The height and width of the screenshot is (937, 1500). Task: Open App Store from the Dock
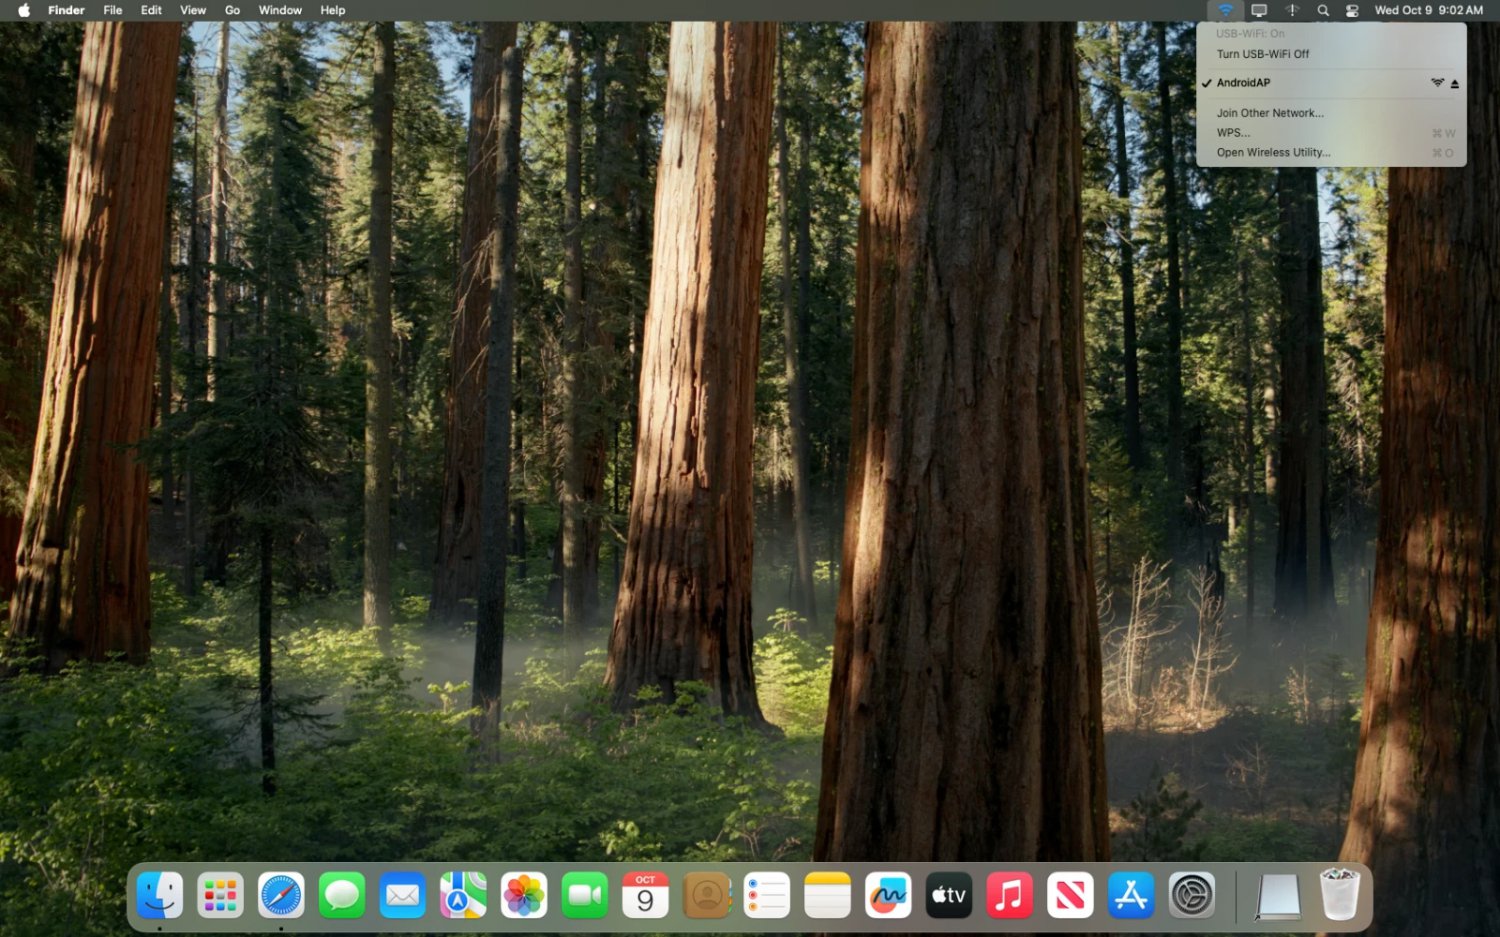pyautogui.click(x=1131, y=894)
